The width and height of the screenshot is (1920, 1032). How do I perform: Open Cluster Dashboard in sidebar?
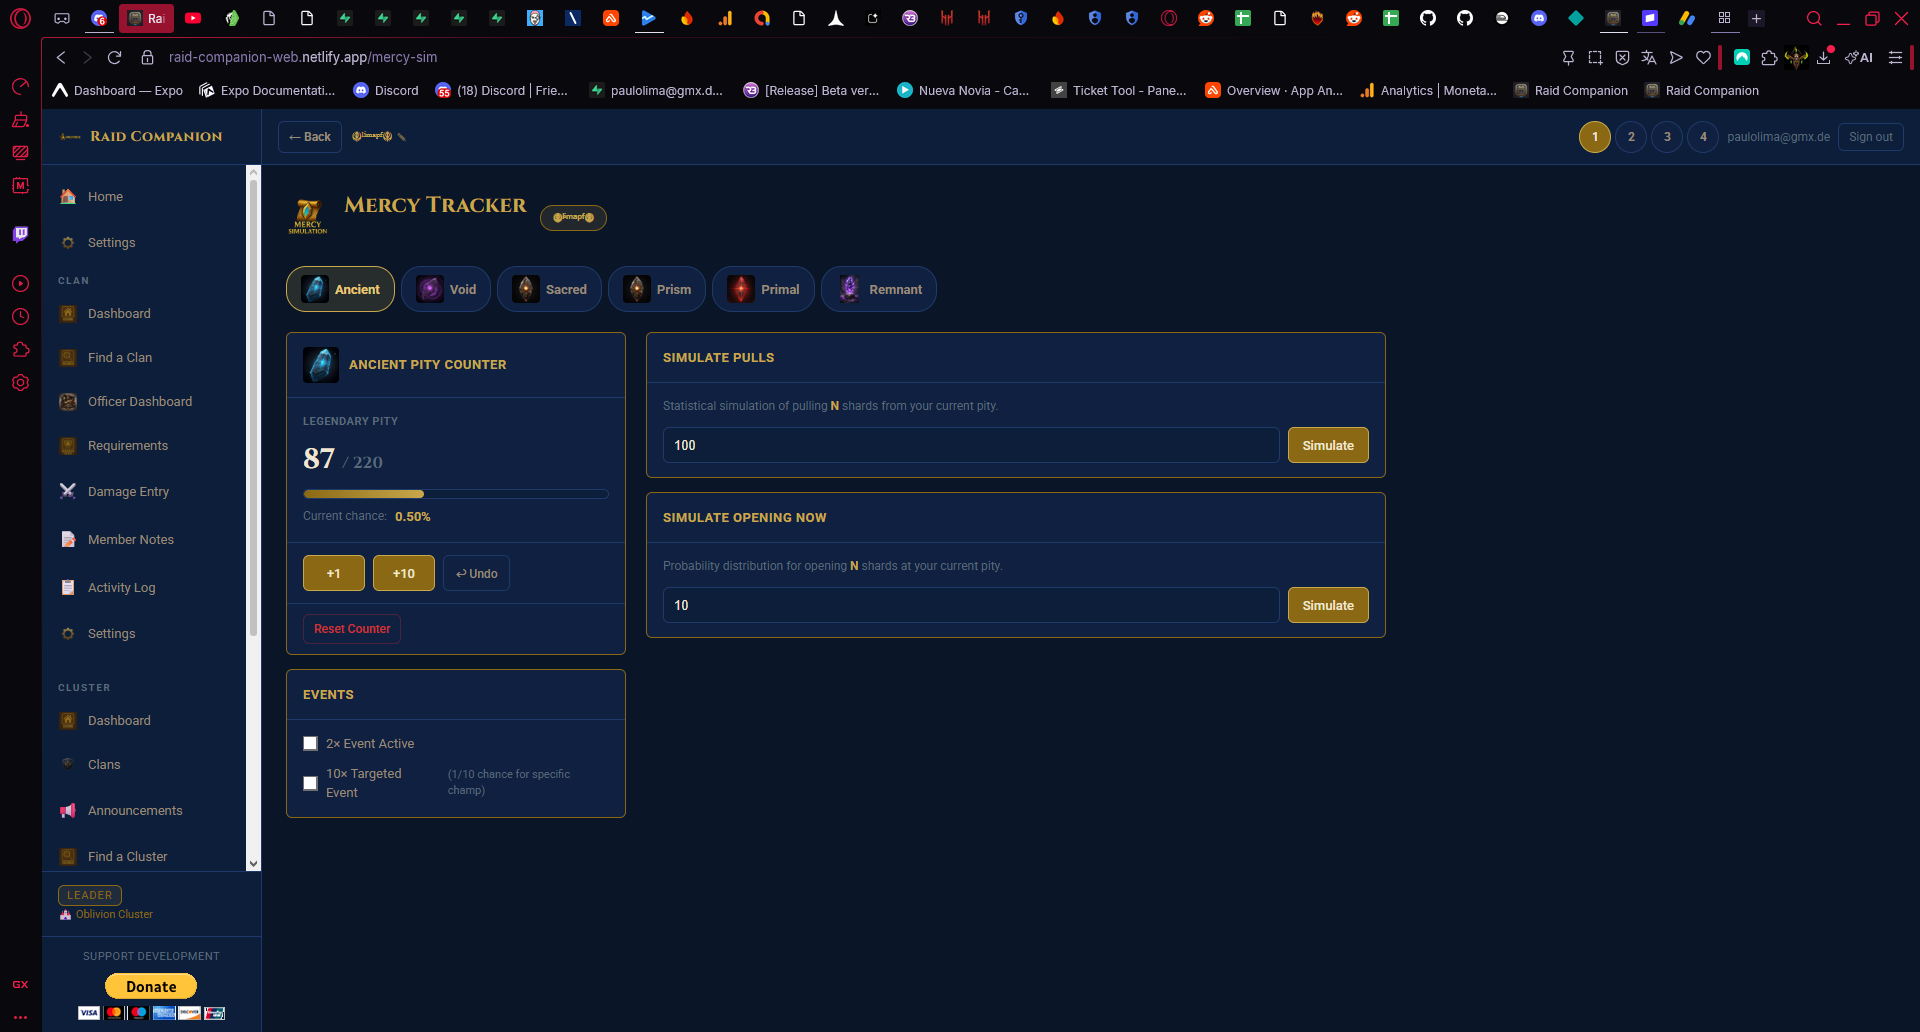tap(119, 721)
